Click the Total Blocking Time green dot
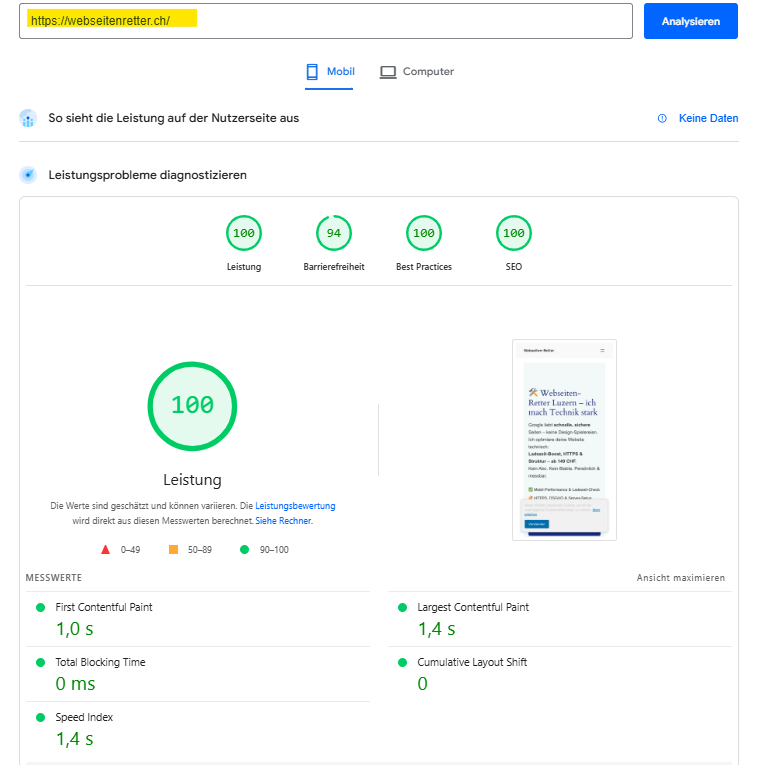This screenshot has height=765, width=775. point(41,662)
